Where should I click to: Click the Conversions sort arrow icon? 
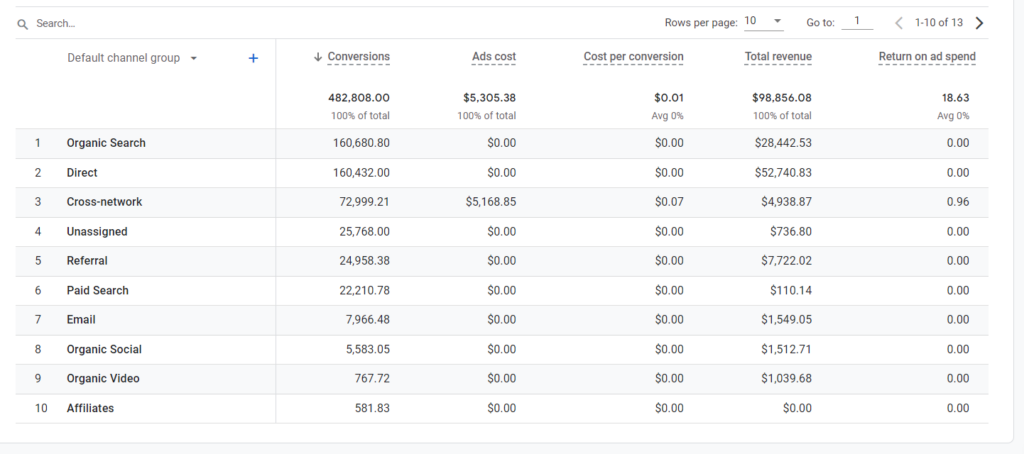click(x=318, y=57)
